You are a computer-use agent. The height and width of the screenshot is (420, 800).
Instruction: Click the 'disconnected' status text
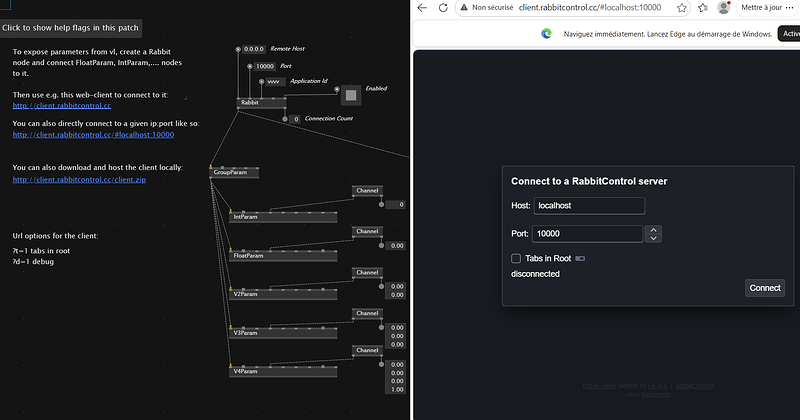[x=535, y=274]
